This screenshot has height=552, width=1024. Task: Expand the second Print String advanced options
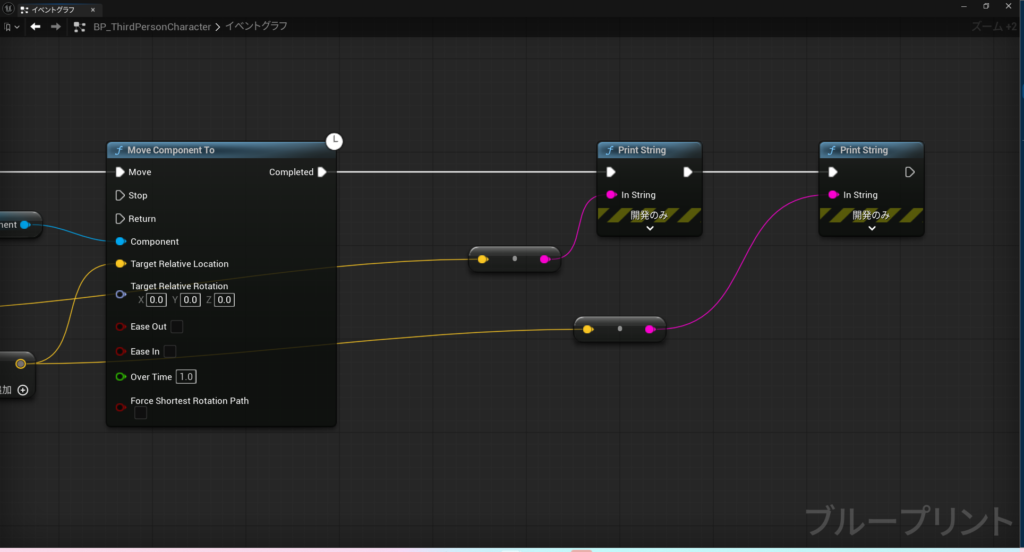click(871, 229)
